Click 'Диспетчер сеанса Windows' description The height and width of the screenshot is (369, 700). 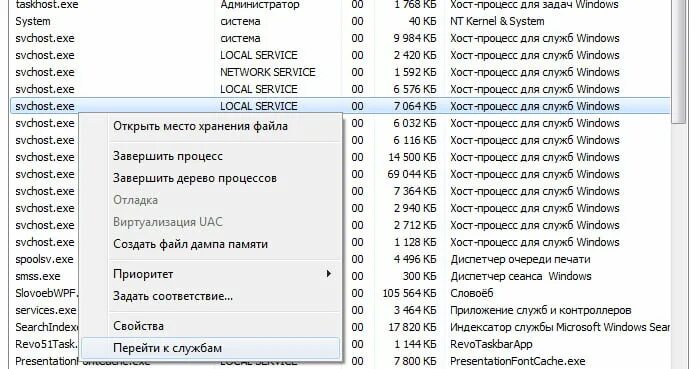pyautogui.click(x=521, y=276)
